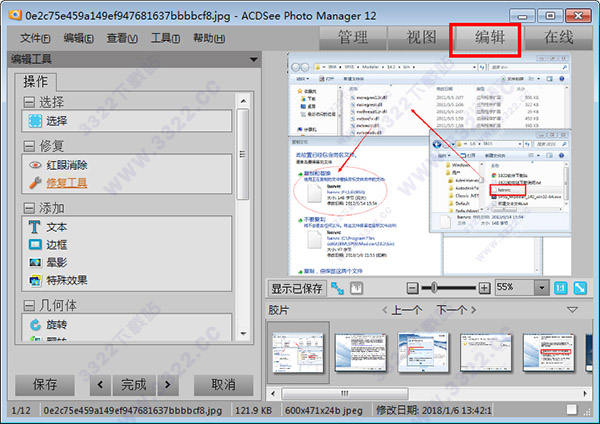Open the 修复工具 repair tool
The image size is (600, 424).
(x=58, y=183)
